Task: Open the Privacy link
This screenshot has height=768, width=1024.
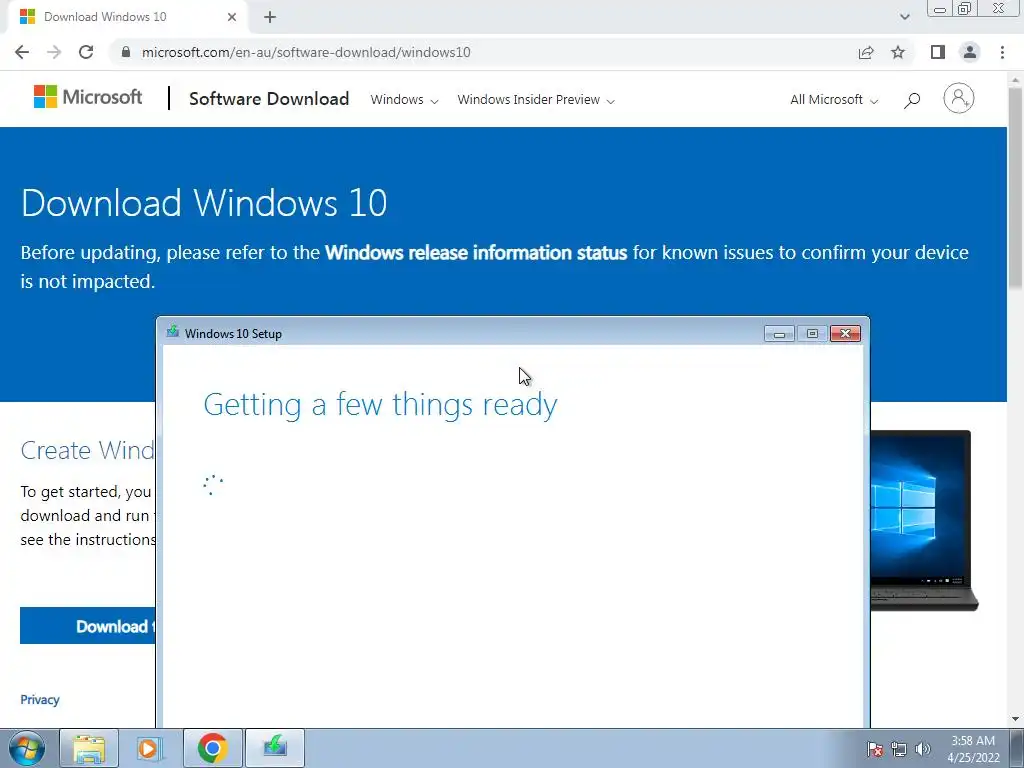Action: point(40,699)
